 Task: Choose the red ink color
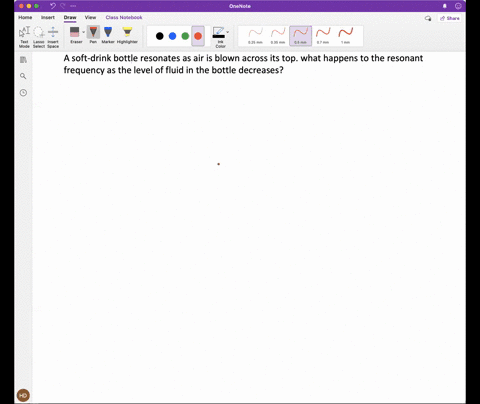198,36
